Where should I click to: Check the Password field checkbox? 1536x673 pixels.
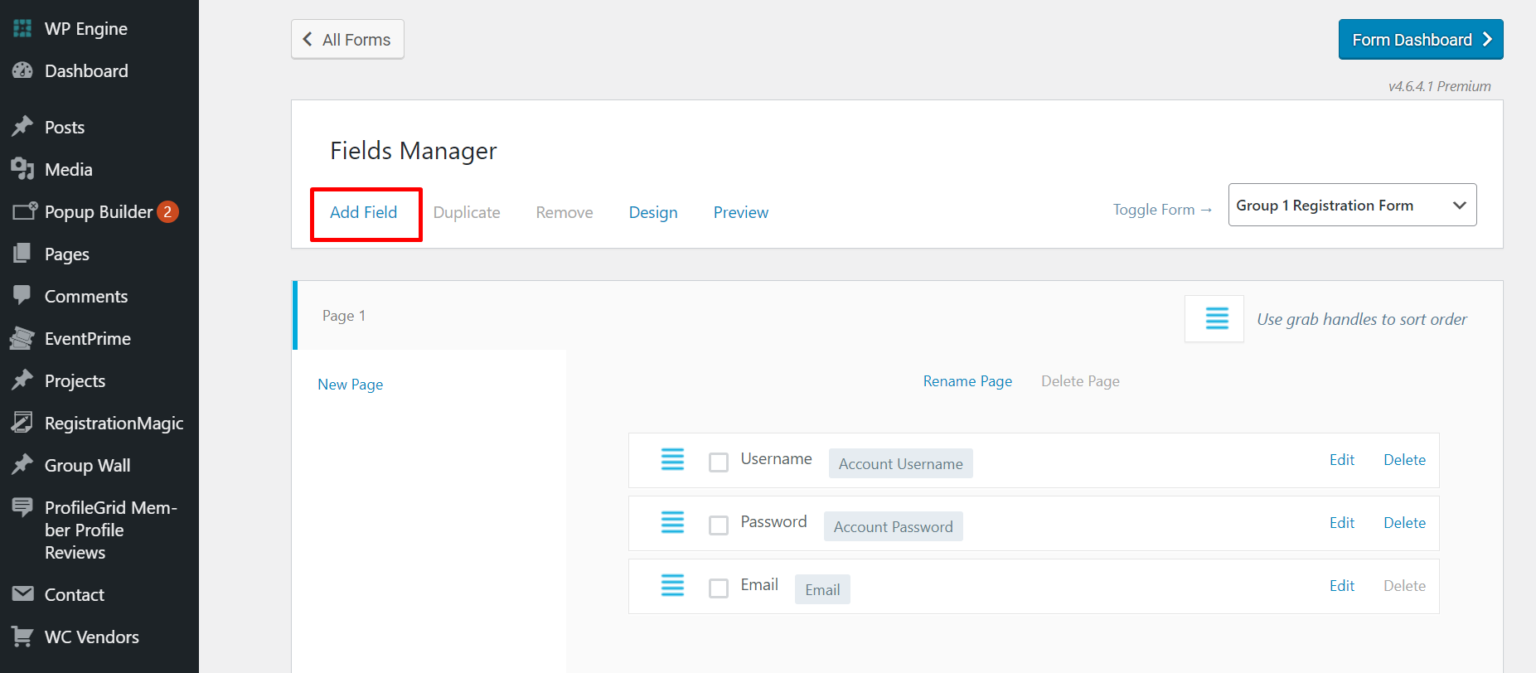coord(718,524)
